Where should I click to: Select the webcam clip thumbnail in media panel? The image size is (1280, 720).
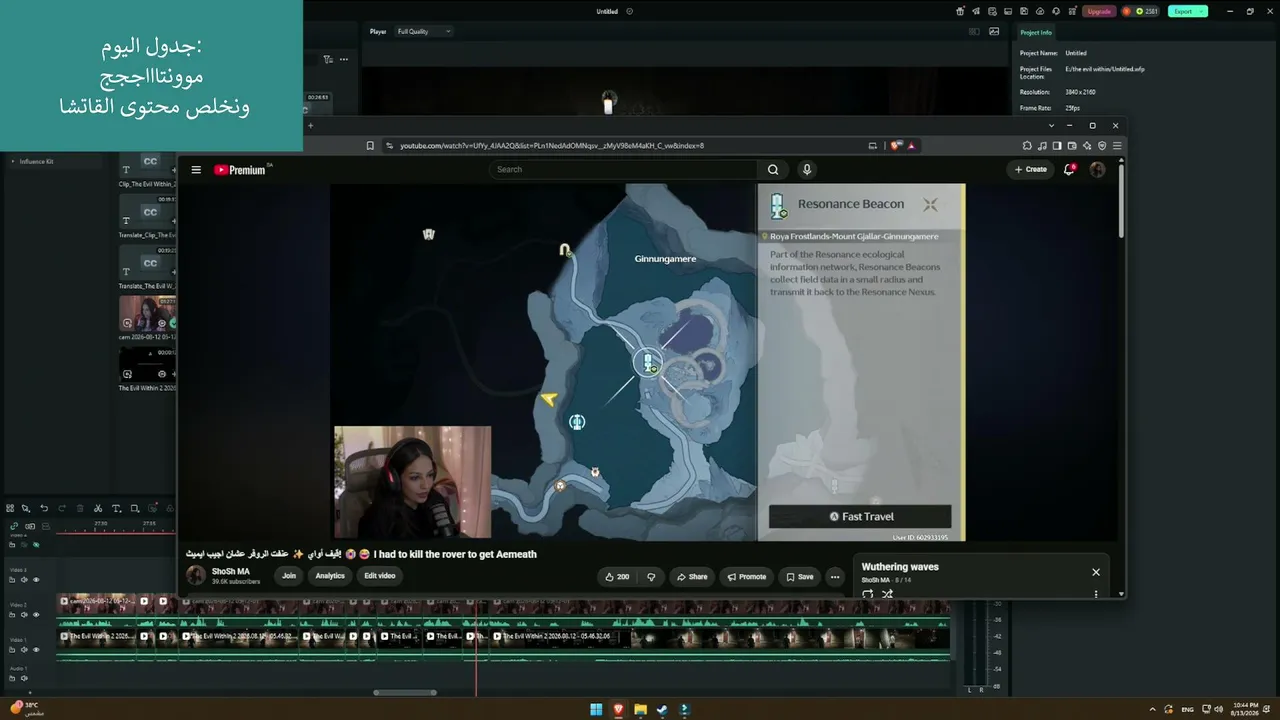pos(147,313)
